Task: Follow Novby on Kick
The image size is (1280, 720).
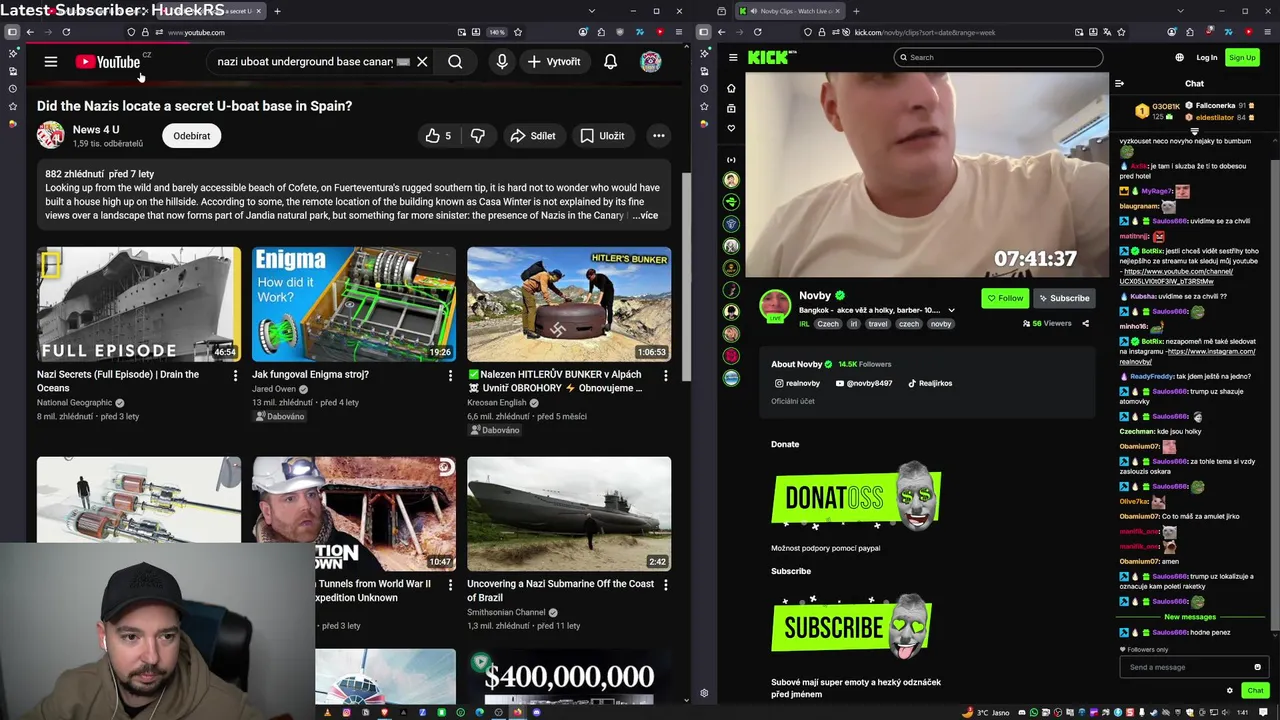Action: click(1005, 298)
